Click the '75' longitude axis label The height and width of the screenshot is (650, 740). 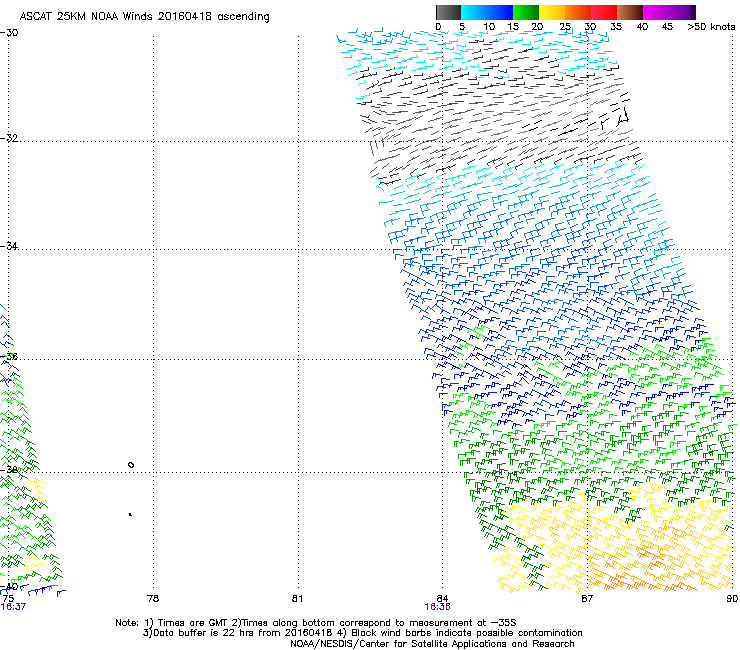pyautogui.click(x=8, y=599)
